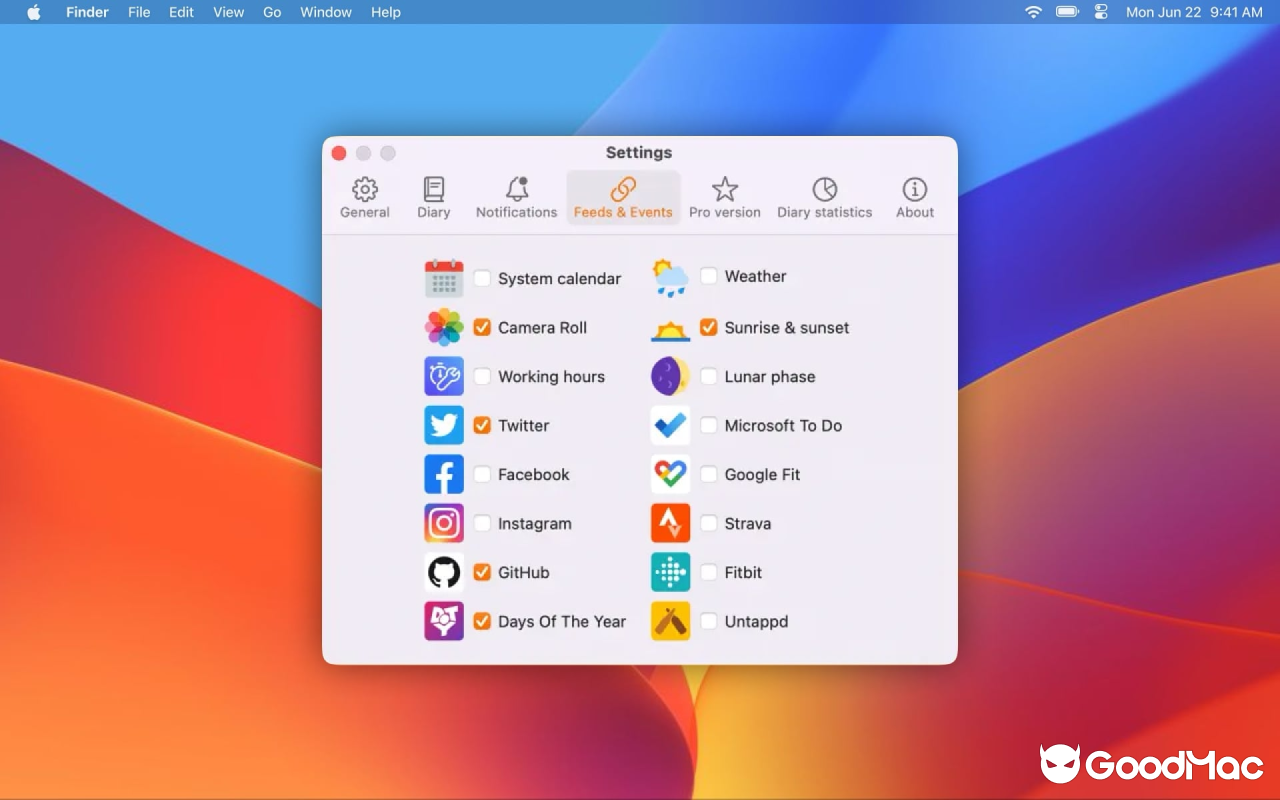1280x800 pixels.
Task: Open the Pro version tab
Action: coord(725,197)
